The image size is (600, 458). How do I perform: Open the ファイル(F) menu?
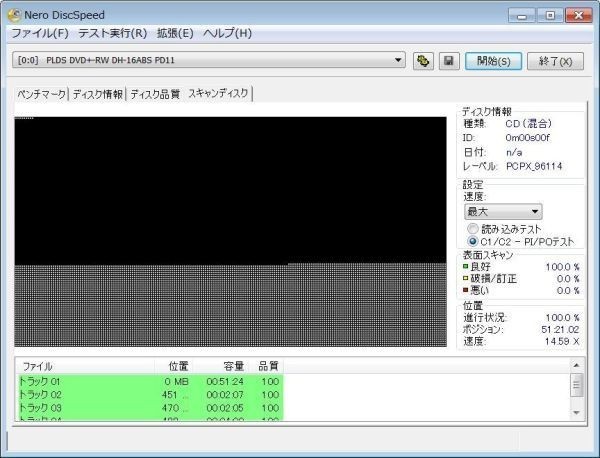(x=40, y=33)
